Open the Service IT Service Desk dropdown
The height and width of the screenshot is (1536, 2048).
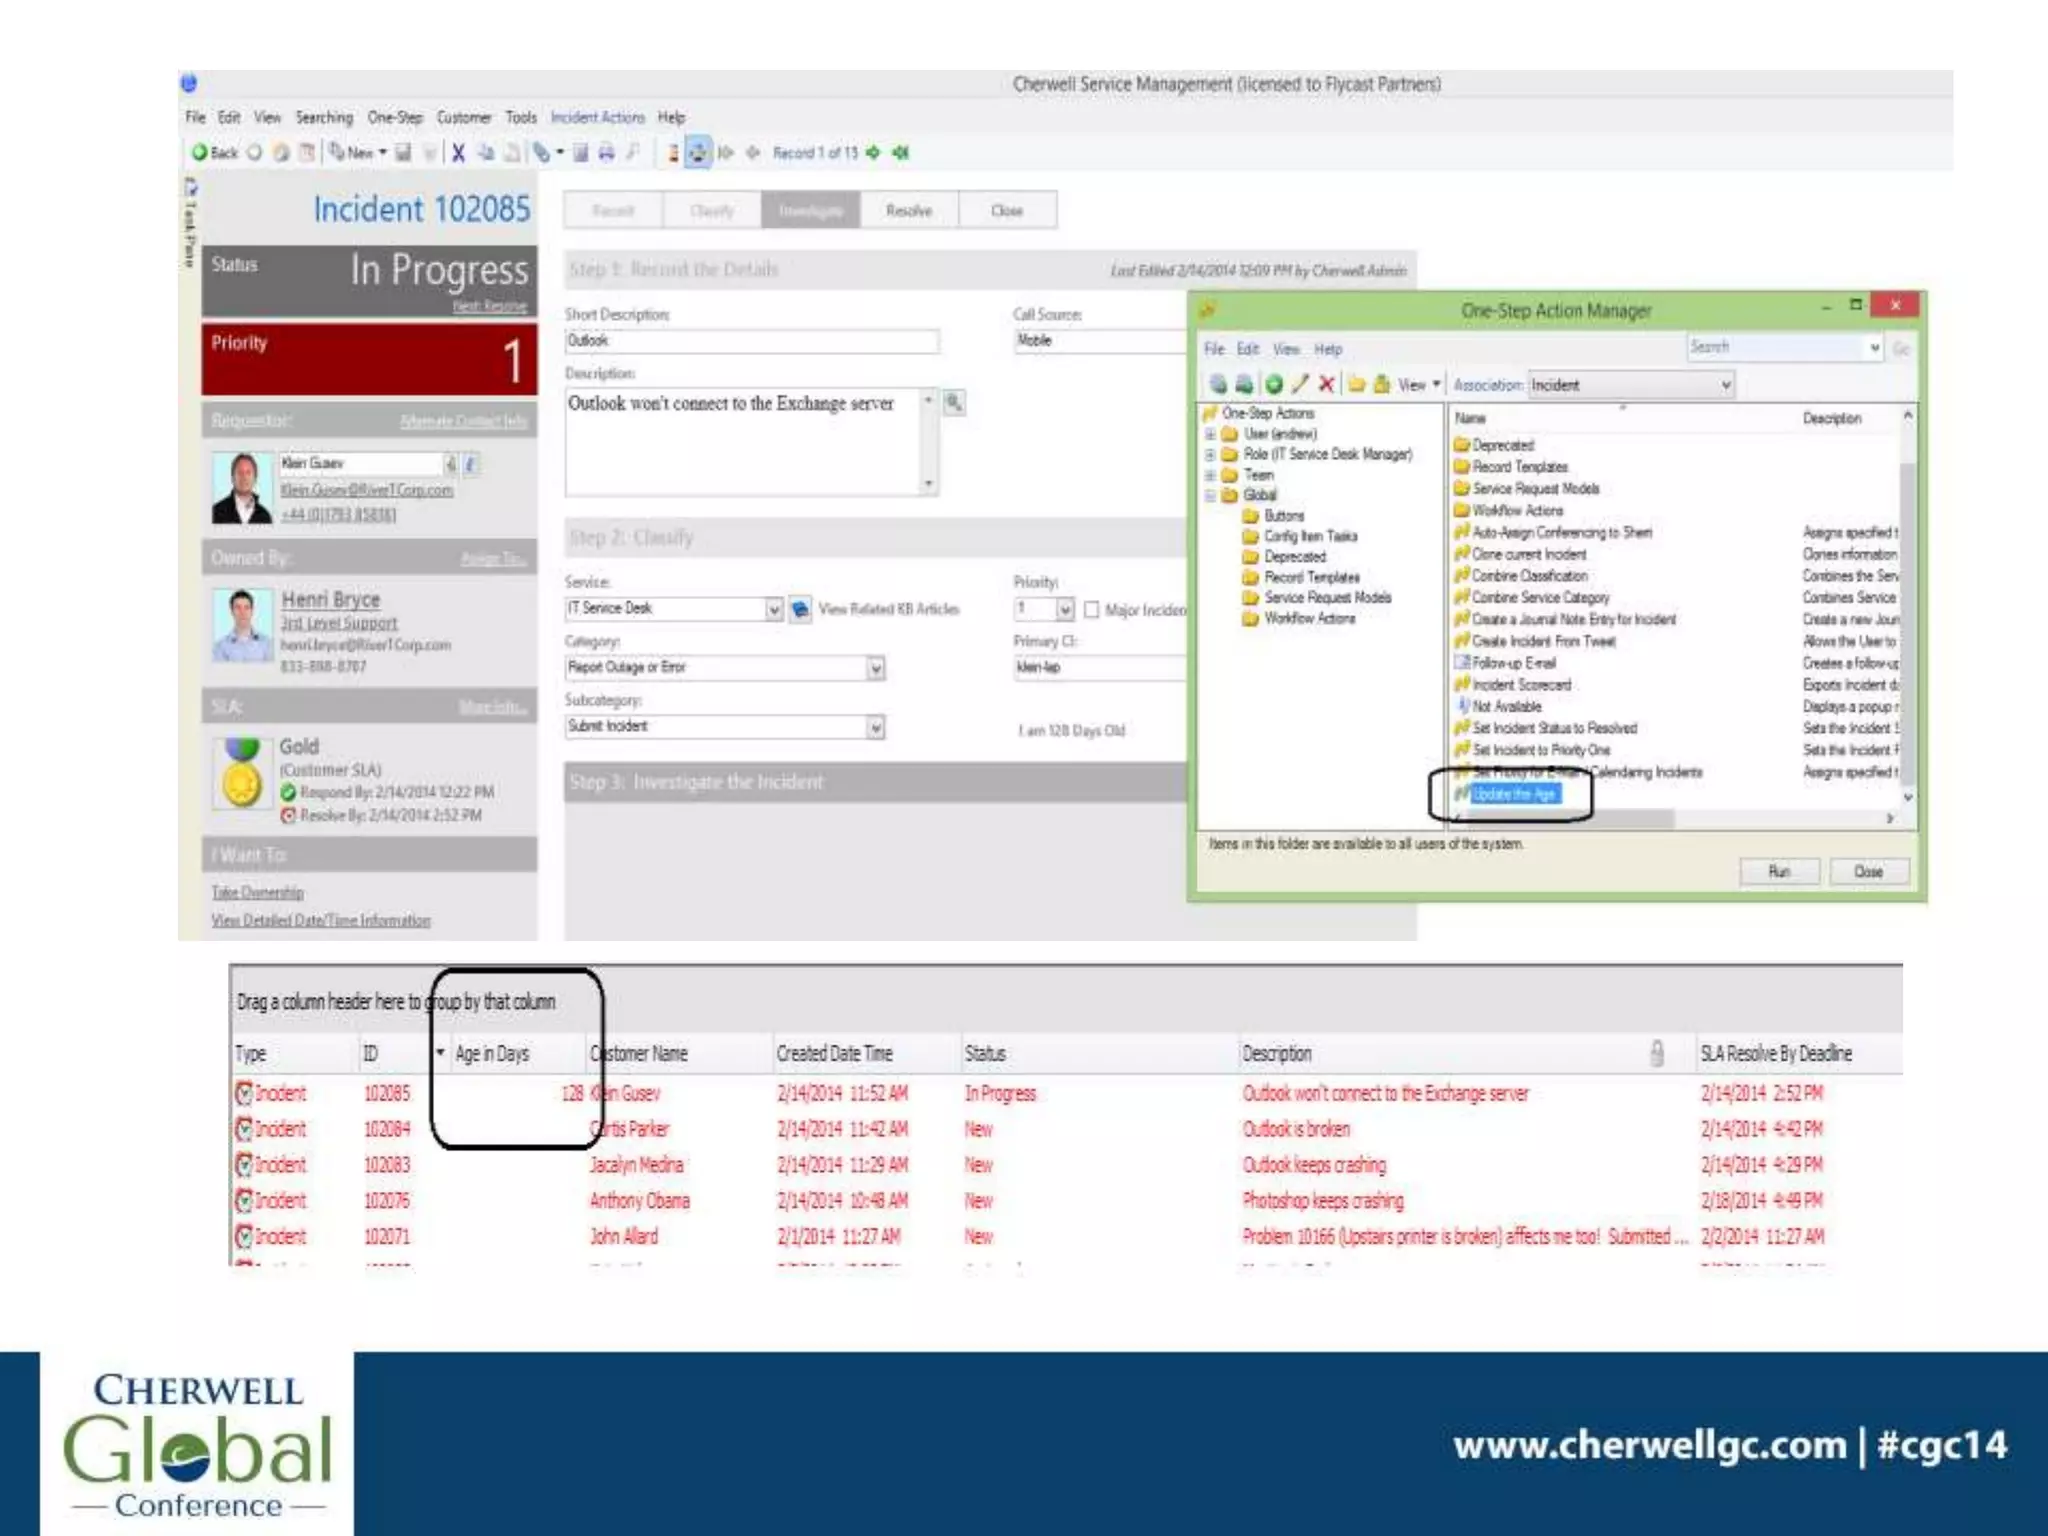(x=773, y=609)
